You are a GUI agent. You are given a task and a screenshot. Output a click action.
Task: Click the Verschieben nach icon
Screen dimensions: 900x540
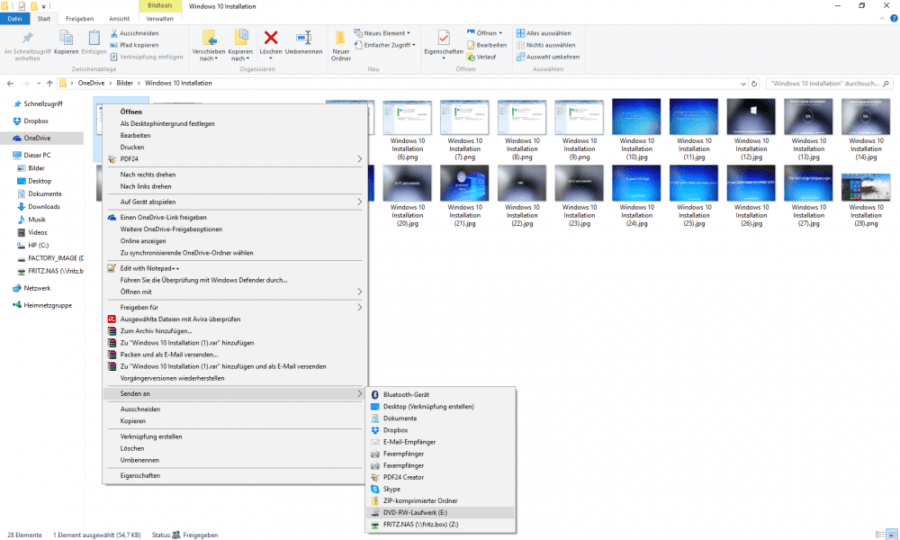click(x=209, y=38)
